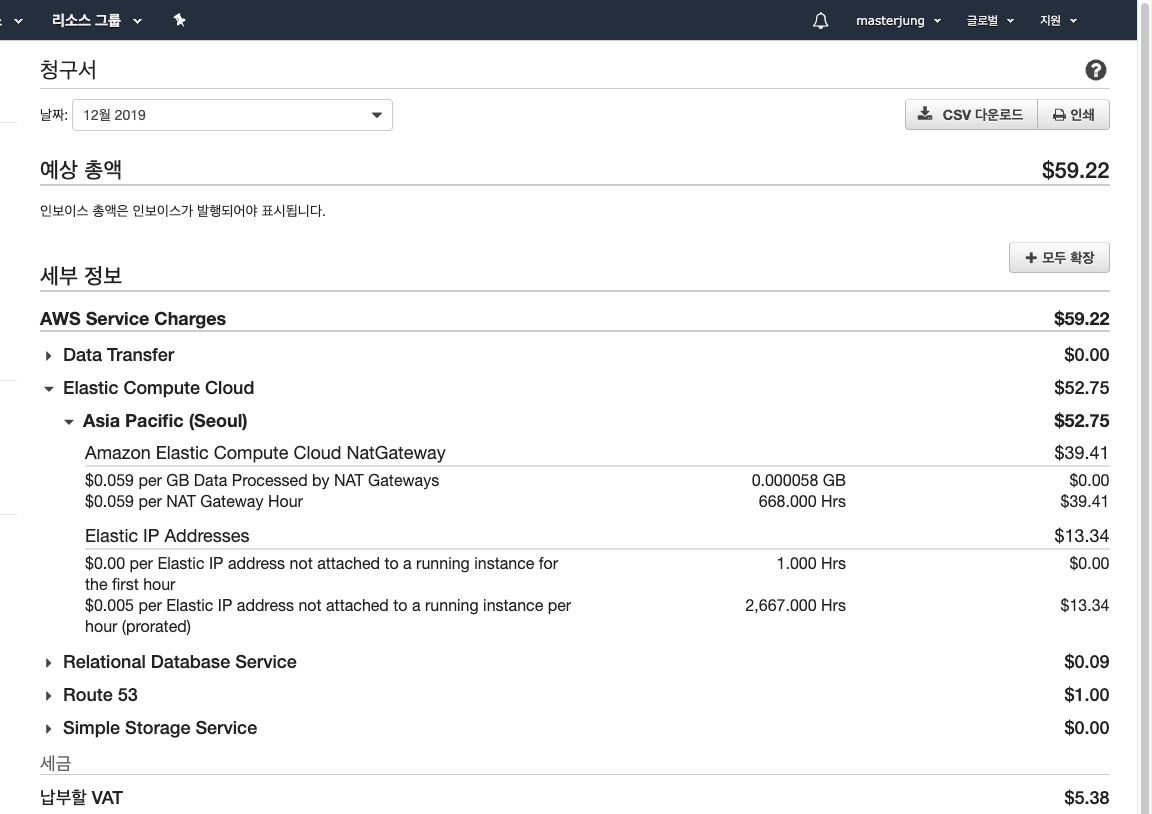Expand the Route 53 row
This screenshot has width=1152, height=814.
coord(48,696)
